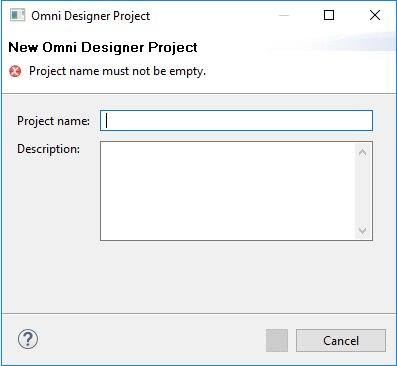Click the "Description:" label

(x=49, y=149)
